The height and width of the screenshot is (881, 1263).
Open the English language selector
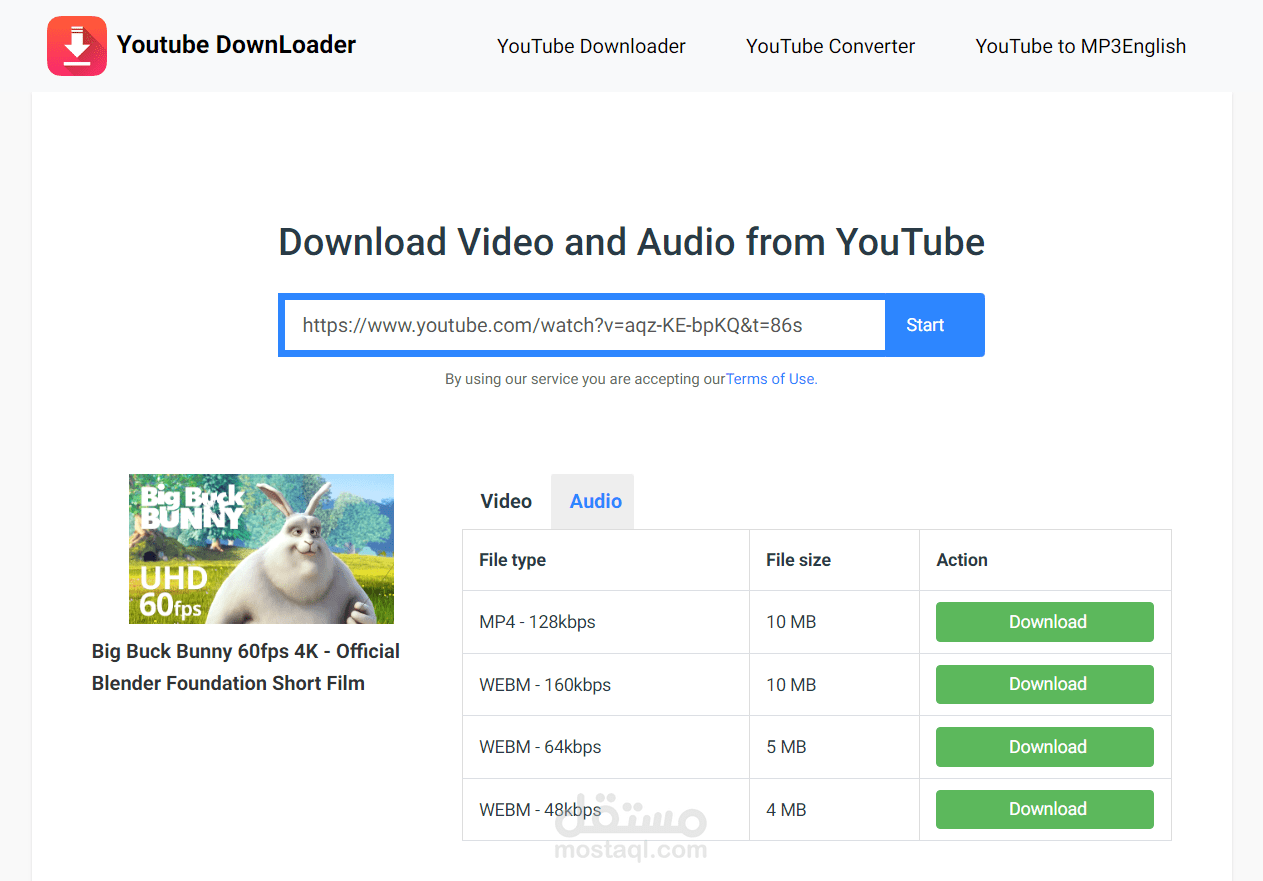tap(1157, 46)
